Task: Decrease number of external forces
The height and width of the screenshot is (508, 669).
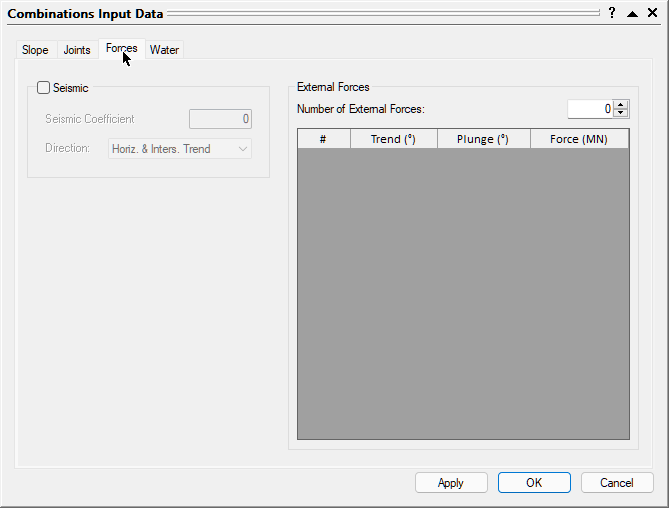Action: click(621, 113)
